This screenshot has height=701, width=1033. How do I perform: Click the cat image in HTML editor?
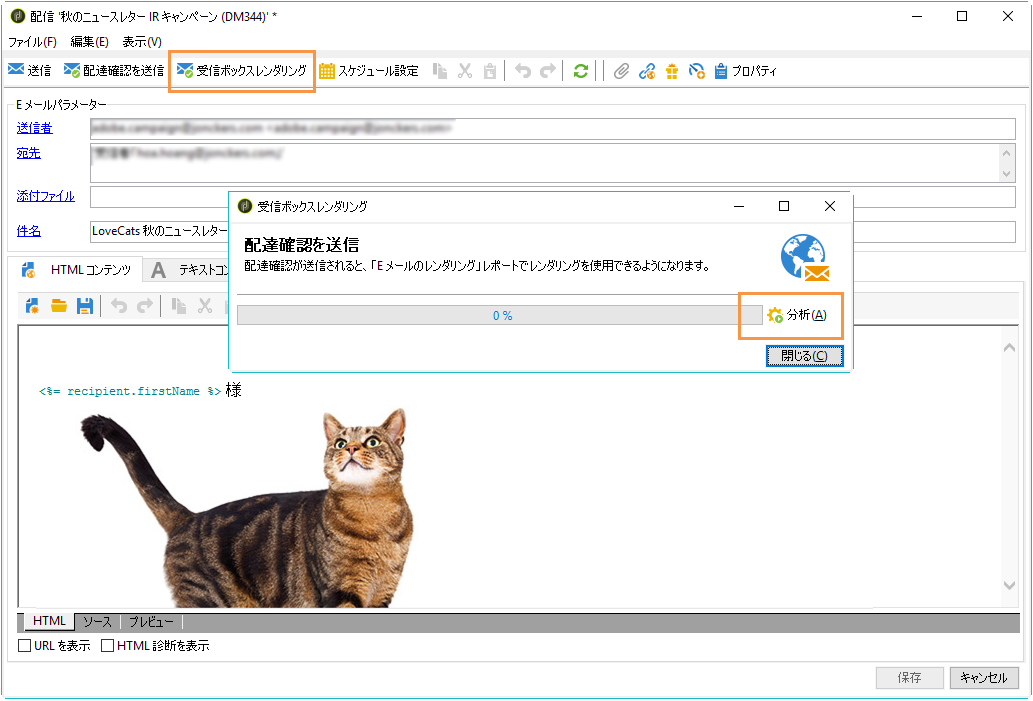point(248,507)
